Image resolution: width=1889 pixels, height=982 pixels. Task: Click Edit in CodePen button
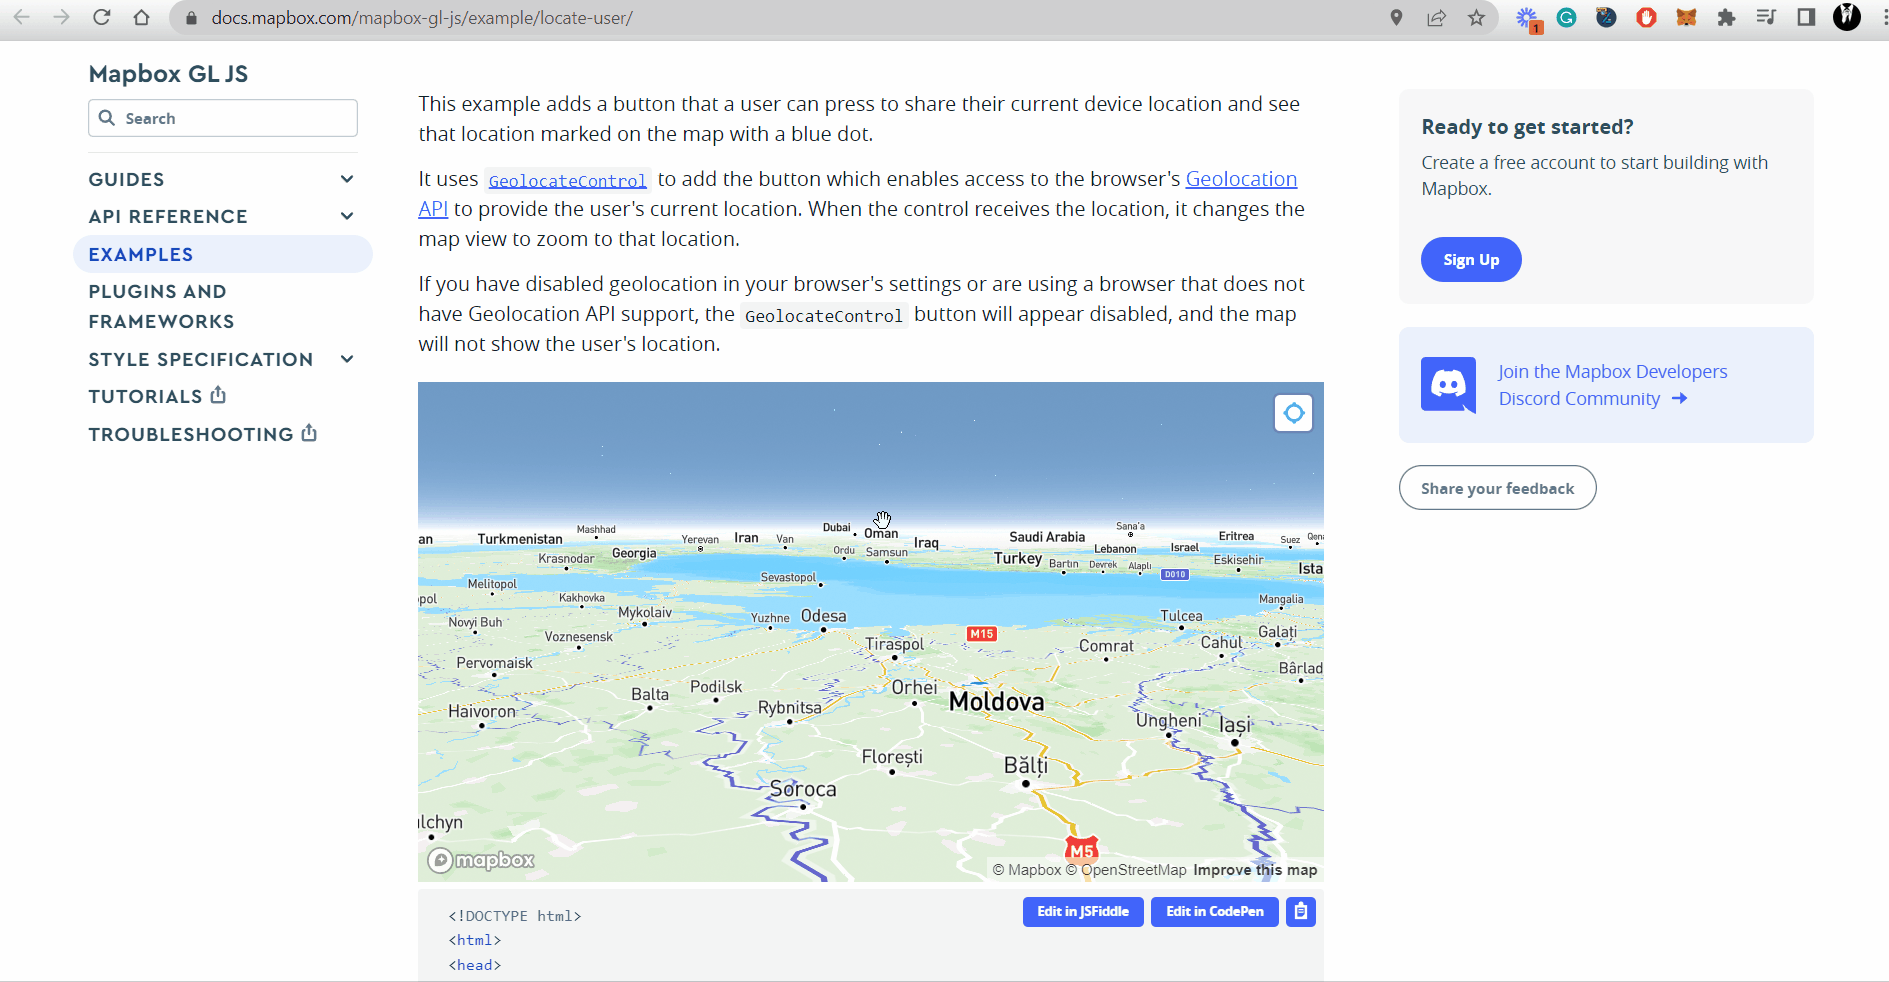[x=1215, y=911]
